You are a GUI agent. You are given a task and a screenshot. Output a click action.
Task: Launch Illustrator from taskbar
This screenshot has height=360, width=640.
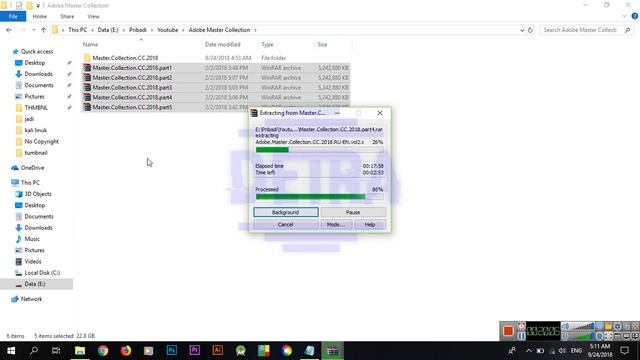pos(218,351)
